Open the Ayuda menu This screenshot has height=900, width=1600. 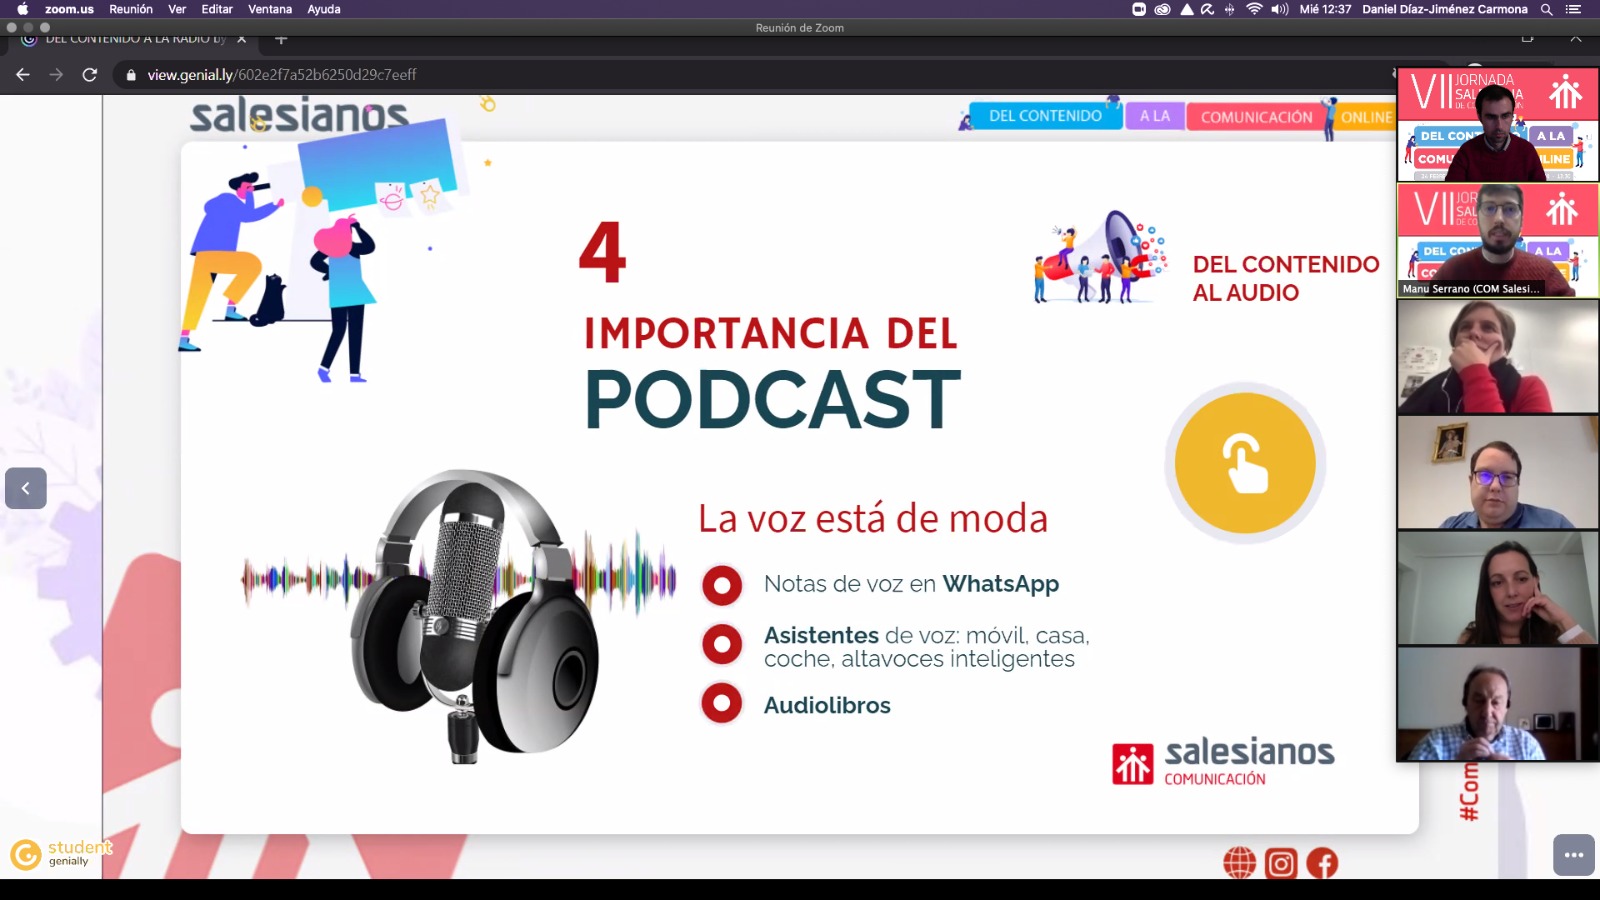click(323, 9)
